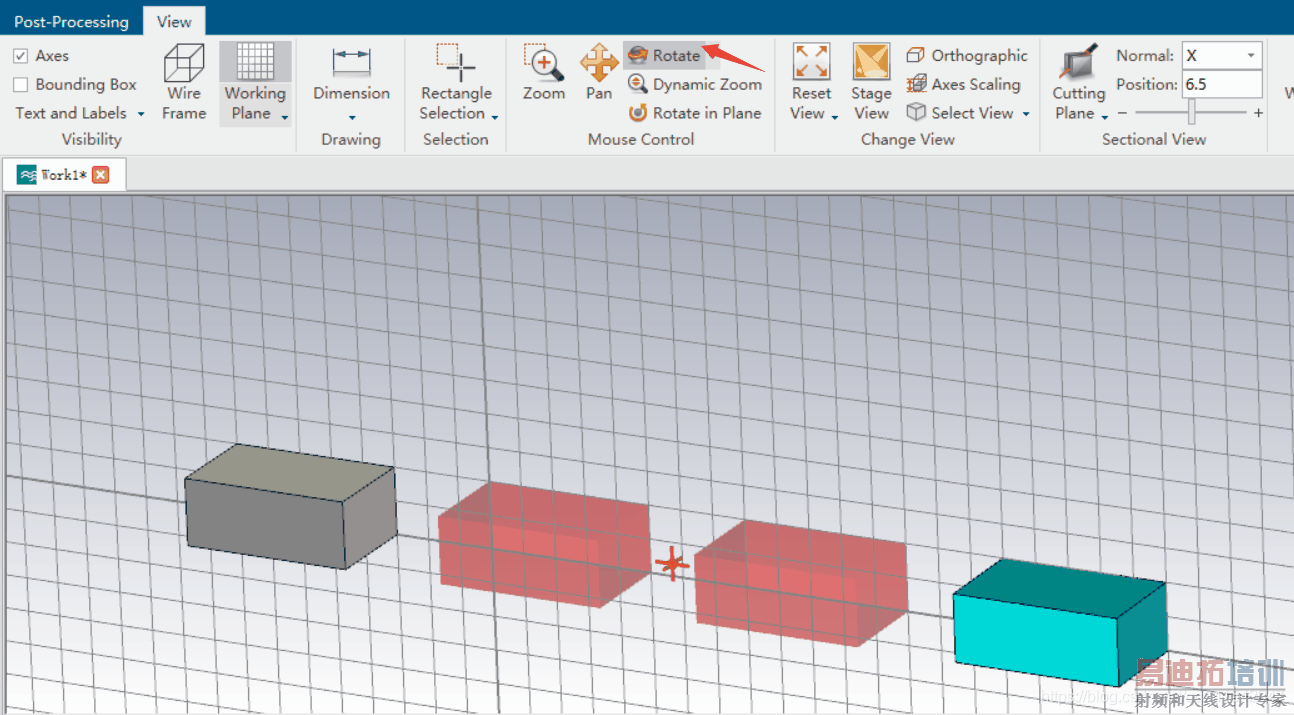Click the Reset View icon
The width and height of the screenshot is (1294, 715).
click(x=811, y=62)
